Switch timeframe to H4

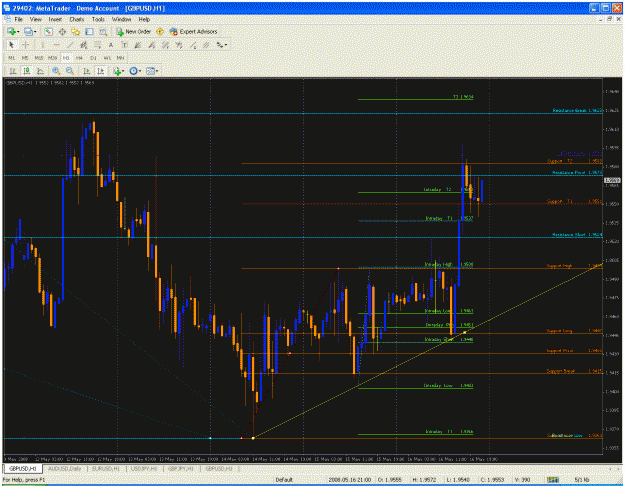pos(79,58)
